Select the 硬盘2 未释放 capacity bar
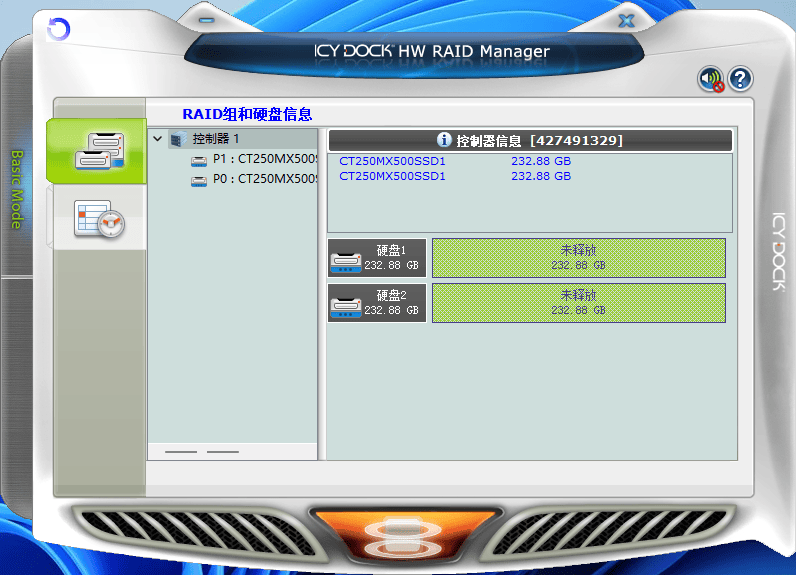 [578, 302]
